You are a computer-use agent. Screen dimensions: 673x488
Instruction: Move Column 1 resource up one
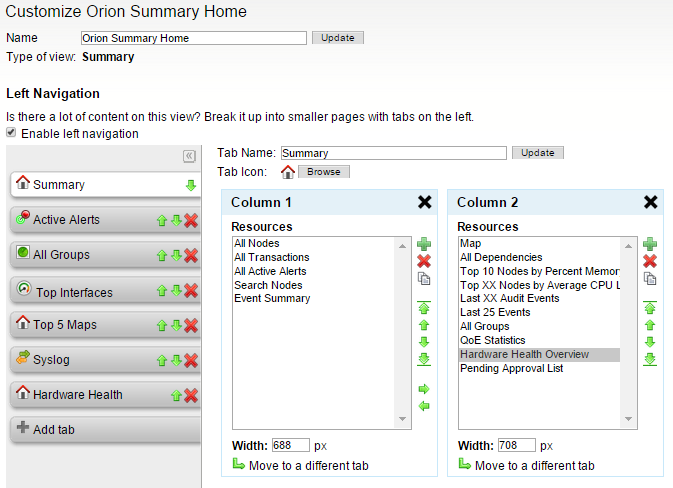(x=424, y=325)
